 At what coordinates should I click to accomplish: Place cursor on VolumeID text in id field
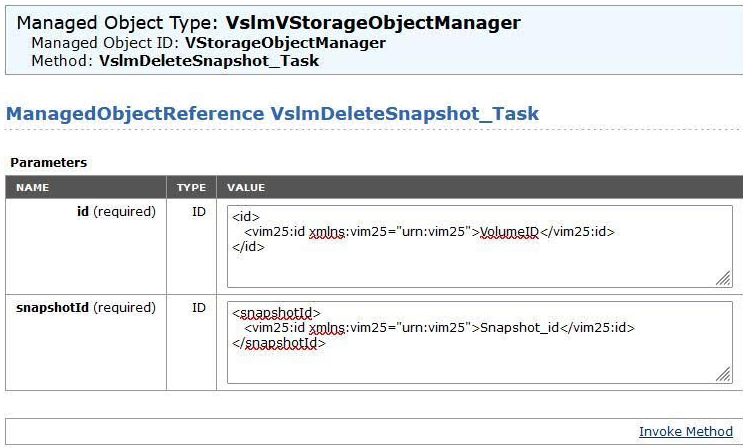(x=509, y=232)
